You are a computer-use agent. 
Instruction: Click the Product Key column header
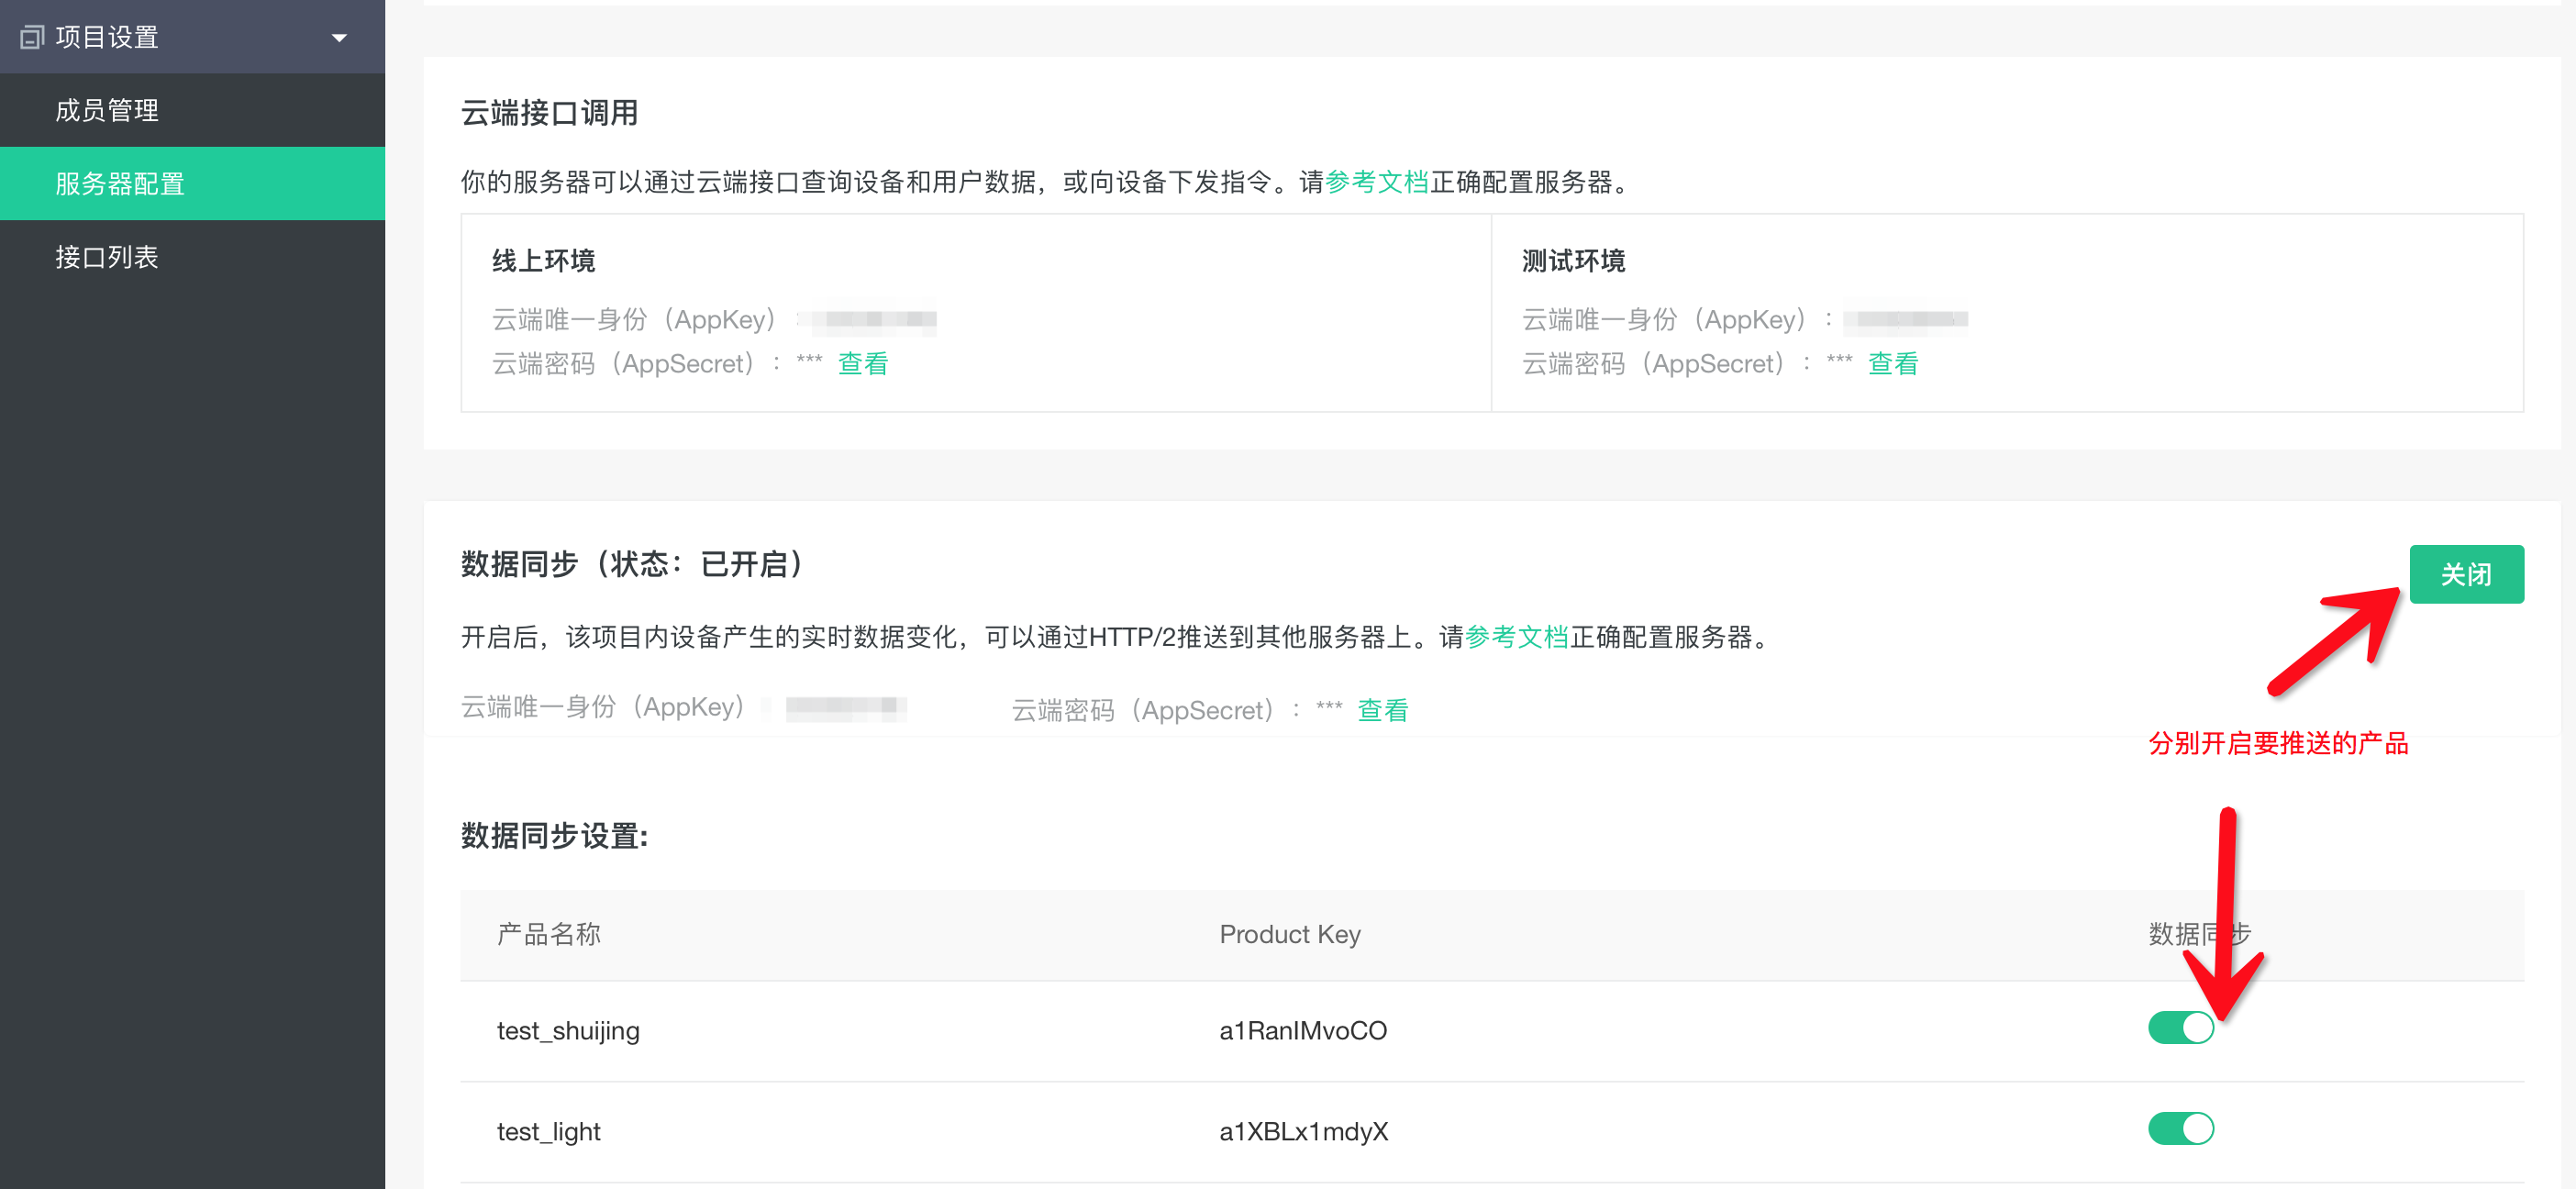click(x=1289, y=935)
